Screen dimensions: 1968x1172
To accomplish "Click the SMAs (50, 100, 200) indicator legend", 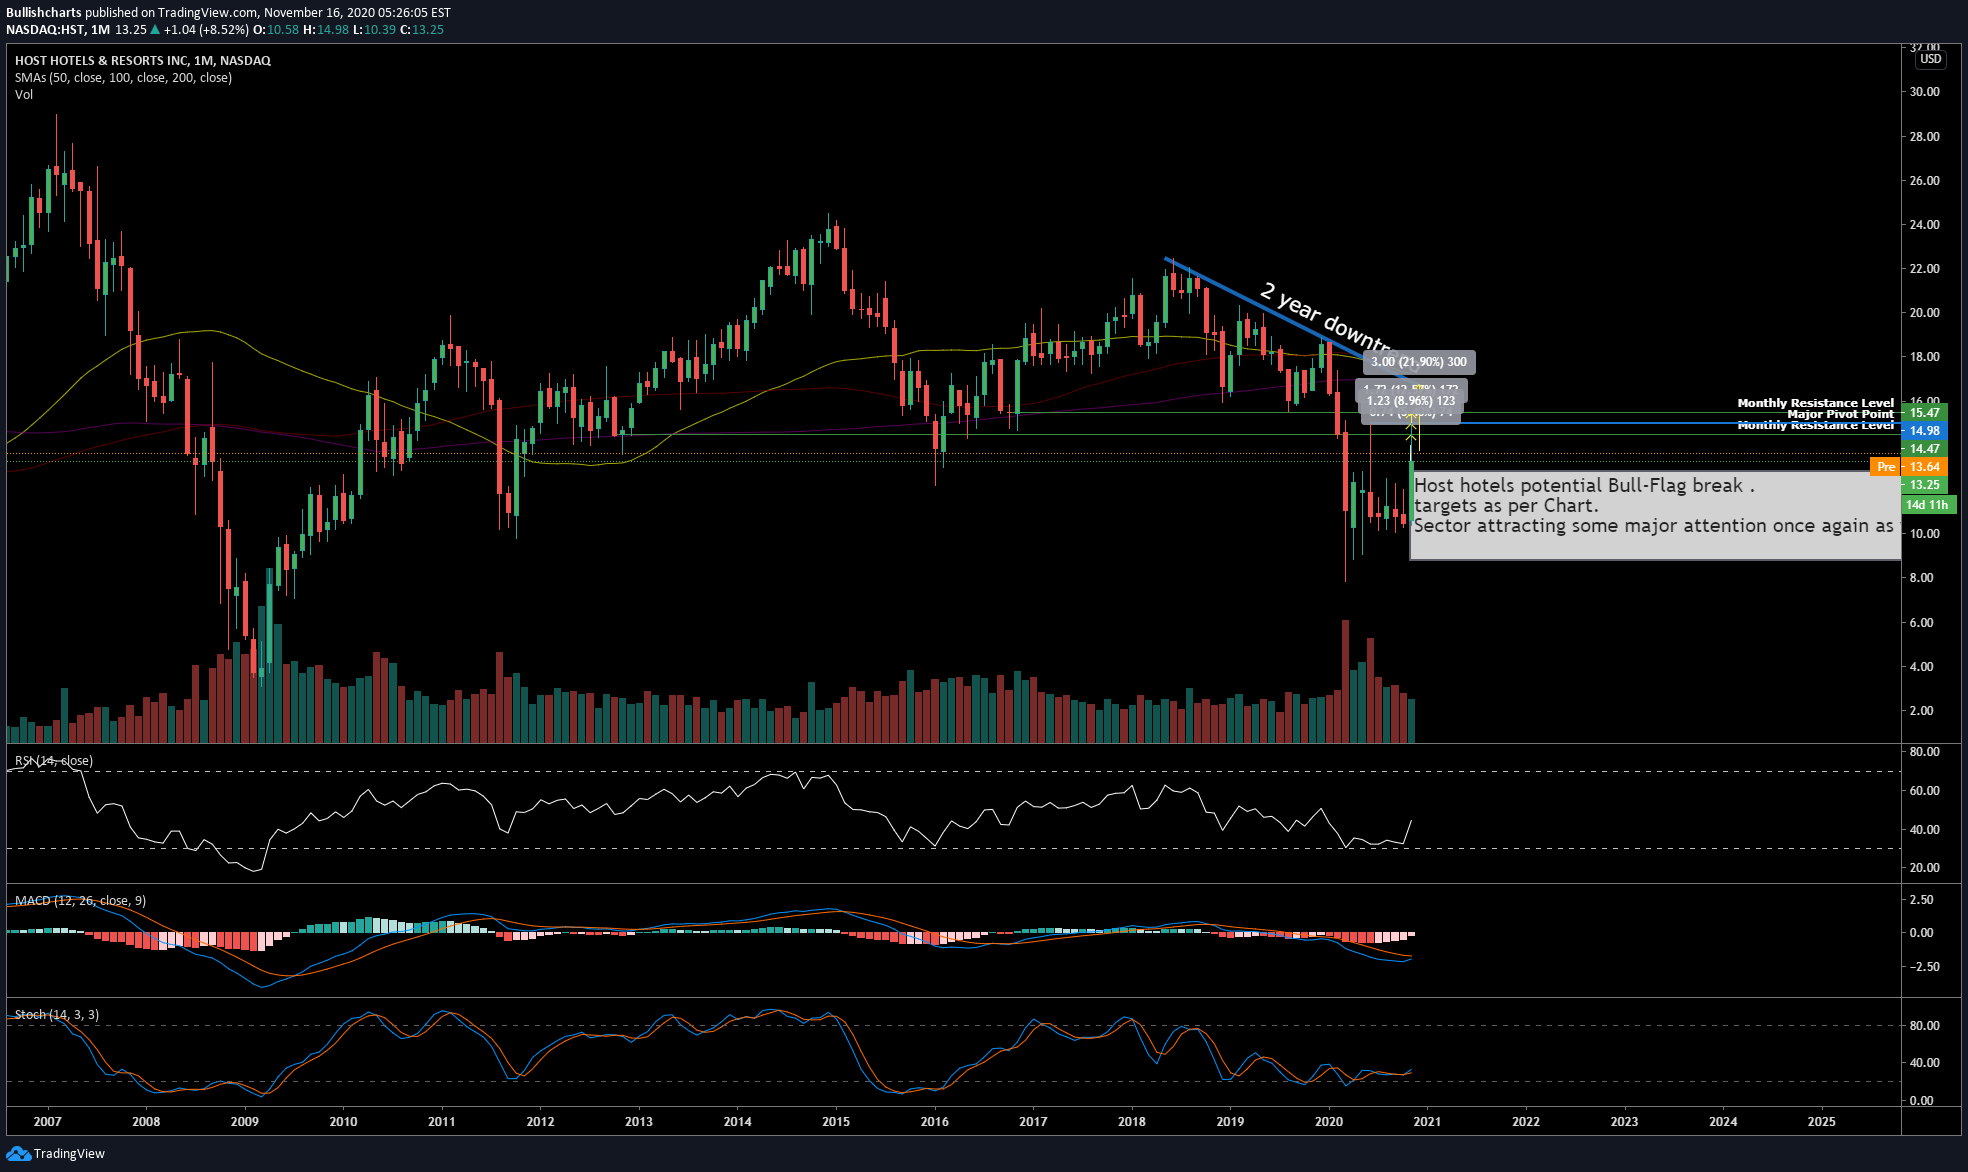I will click(x=123, y=78).
